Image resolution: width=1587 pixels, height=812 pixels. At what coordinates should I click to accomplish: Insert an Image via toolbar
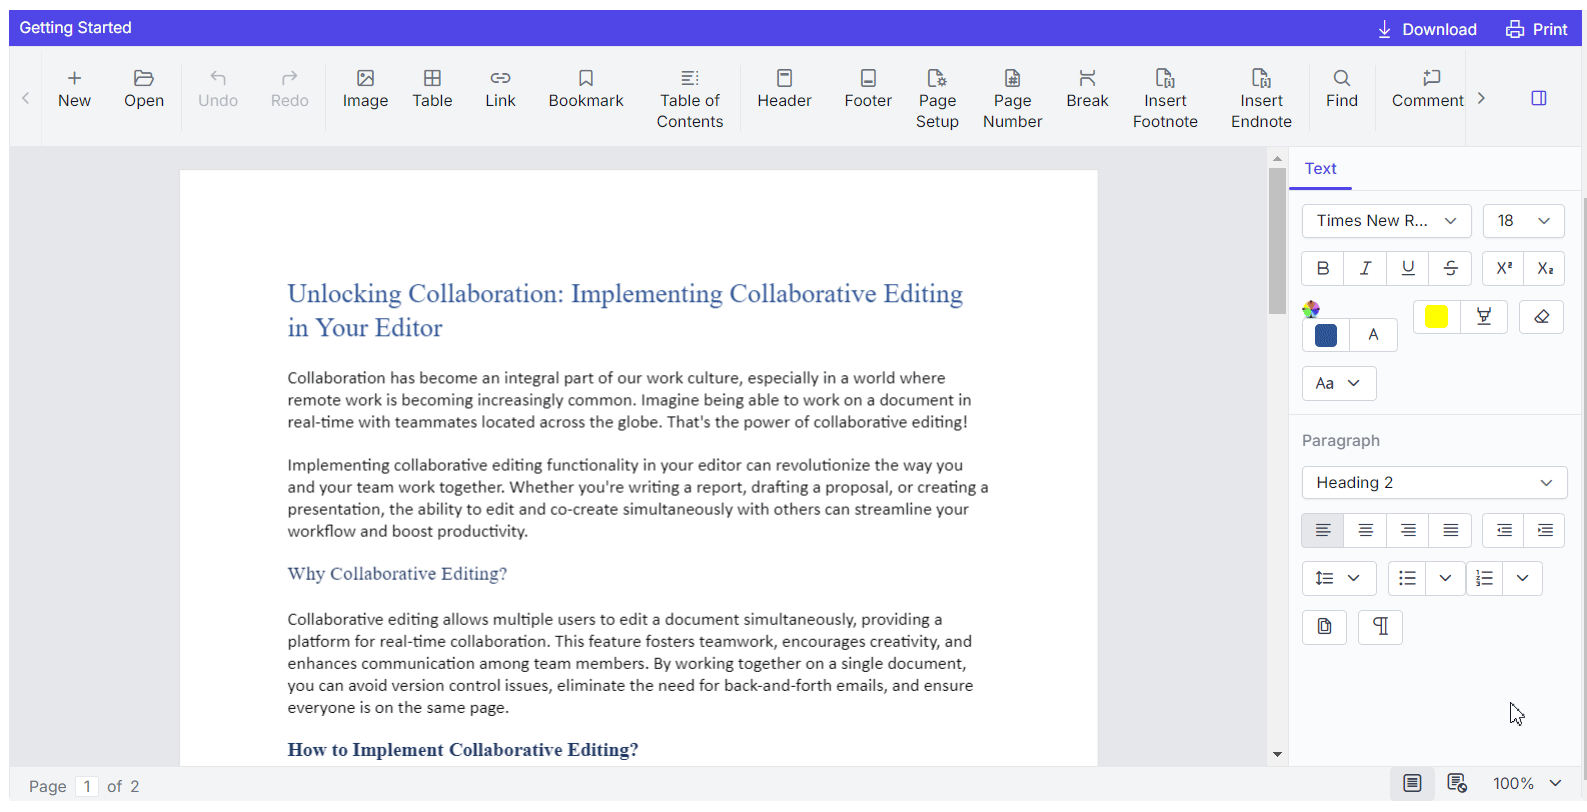coord(365,89)
